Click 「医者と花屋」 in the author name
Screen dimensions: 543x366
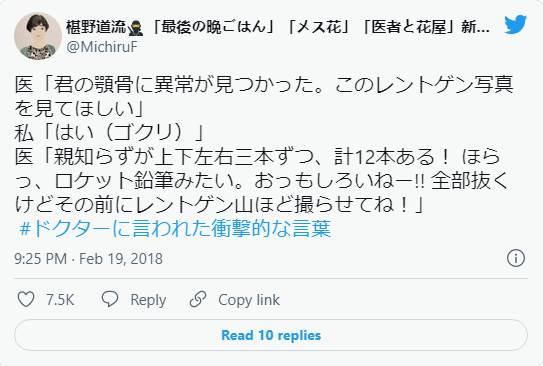[409, 27]
